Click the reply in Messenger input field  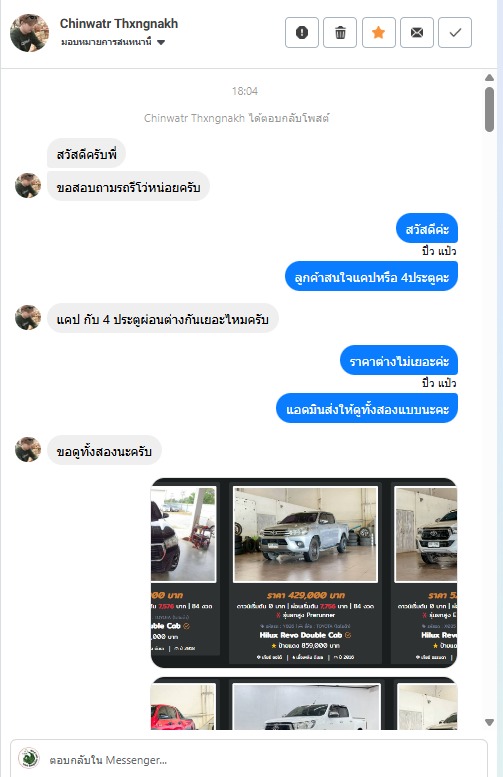(249, 759)
